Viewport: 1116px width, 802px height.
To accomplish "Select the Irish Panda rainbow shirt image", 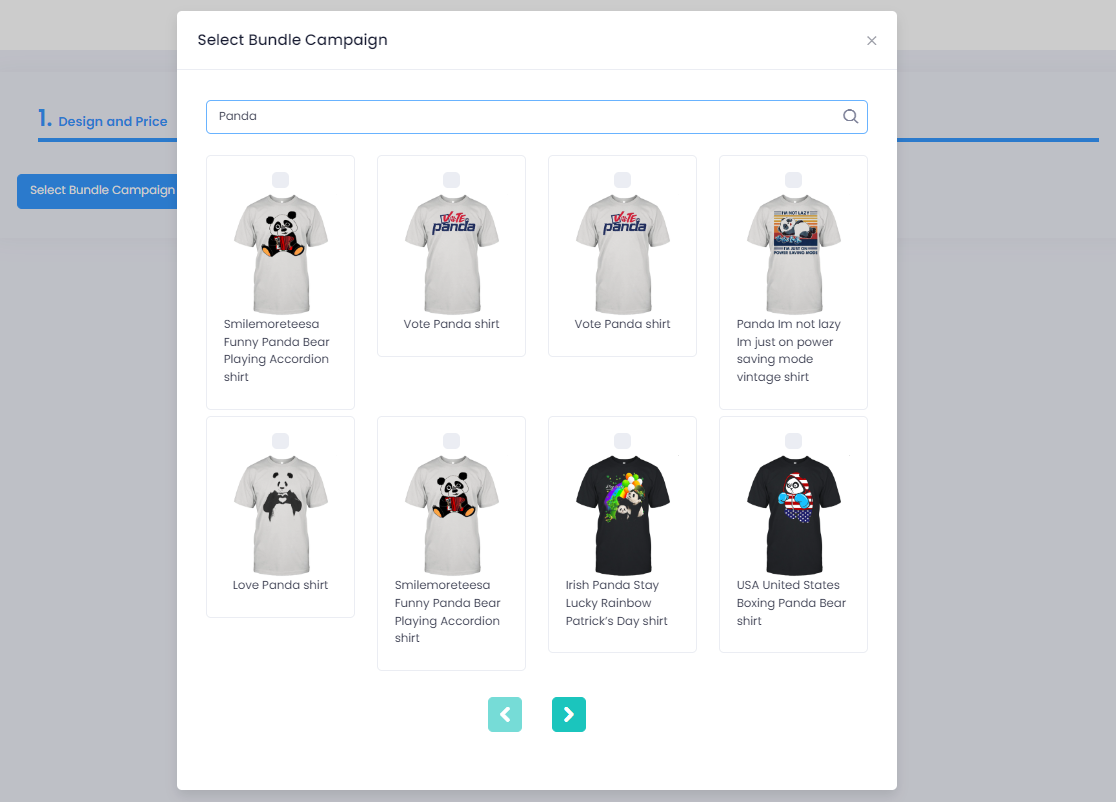I will [x=622, y=515].
